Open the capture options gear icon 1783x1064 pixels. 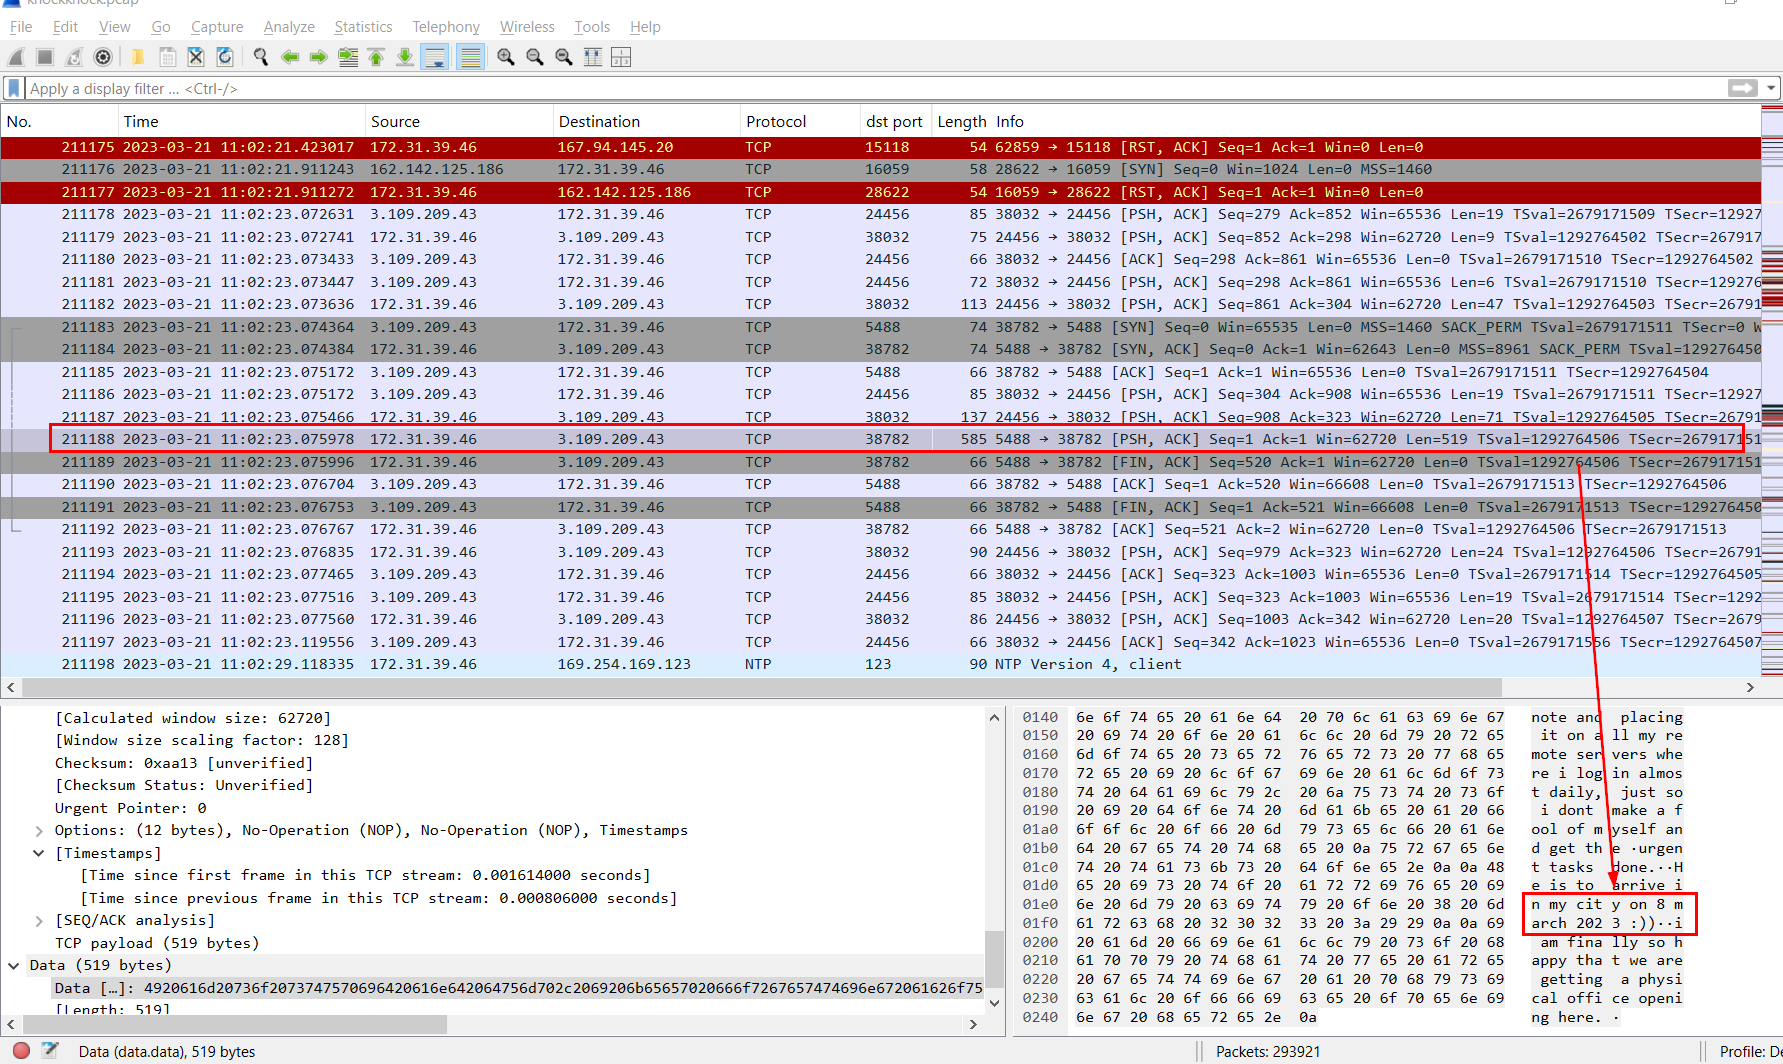pyautogui.click(x=102, y=57)
